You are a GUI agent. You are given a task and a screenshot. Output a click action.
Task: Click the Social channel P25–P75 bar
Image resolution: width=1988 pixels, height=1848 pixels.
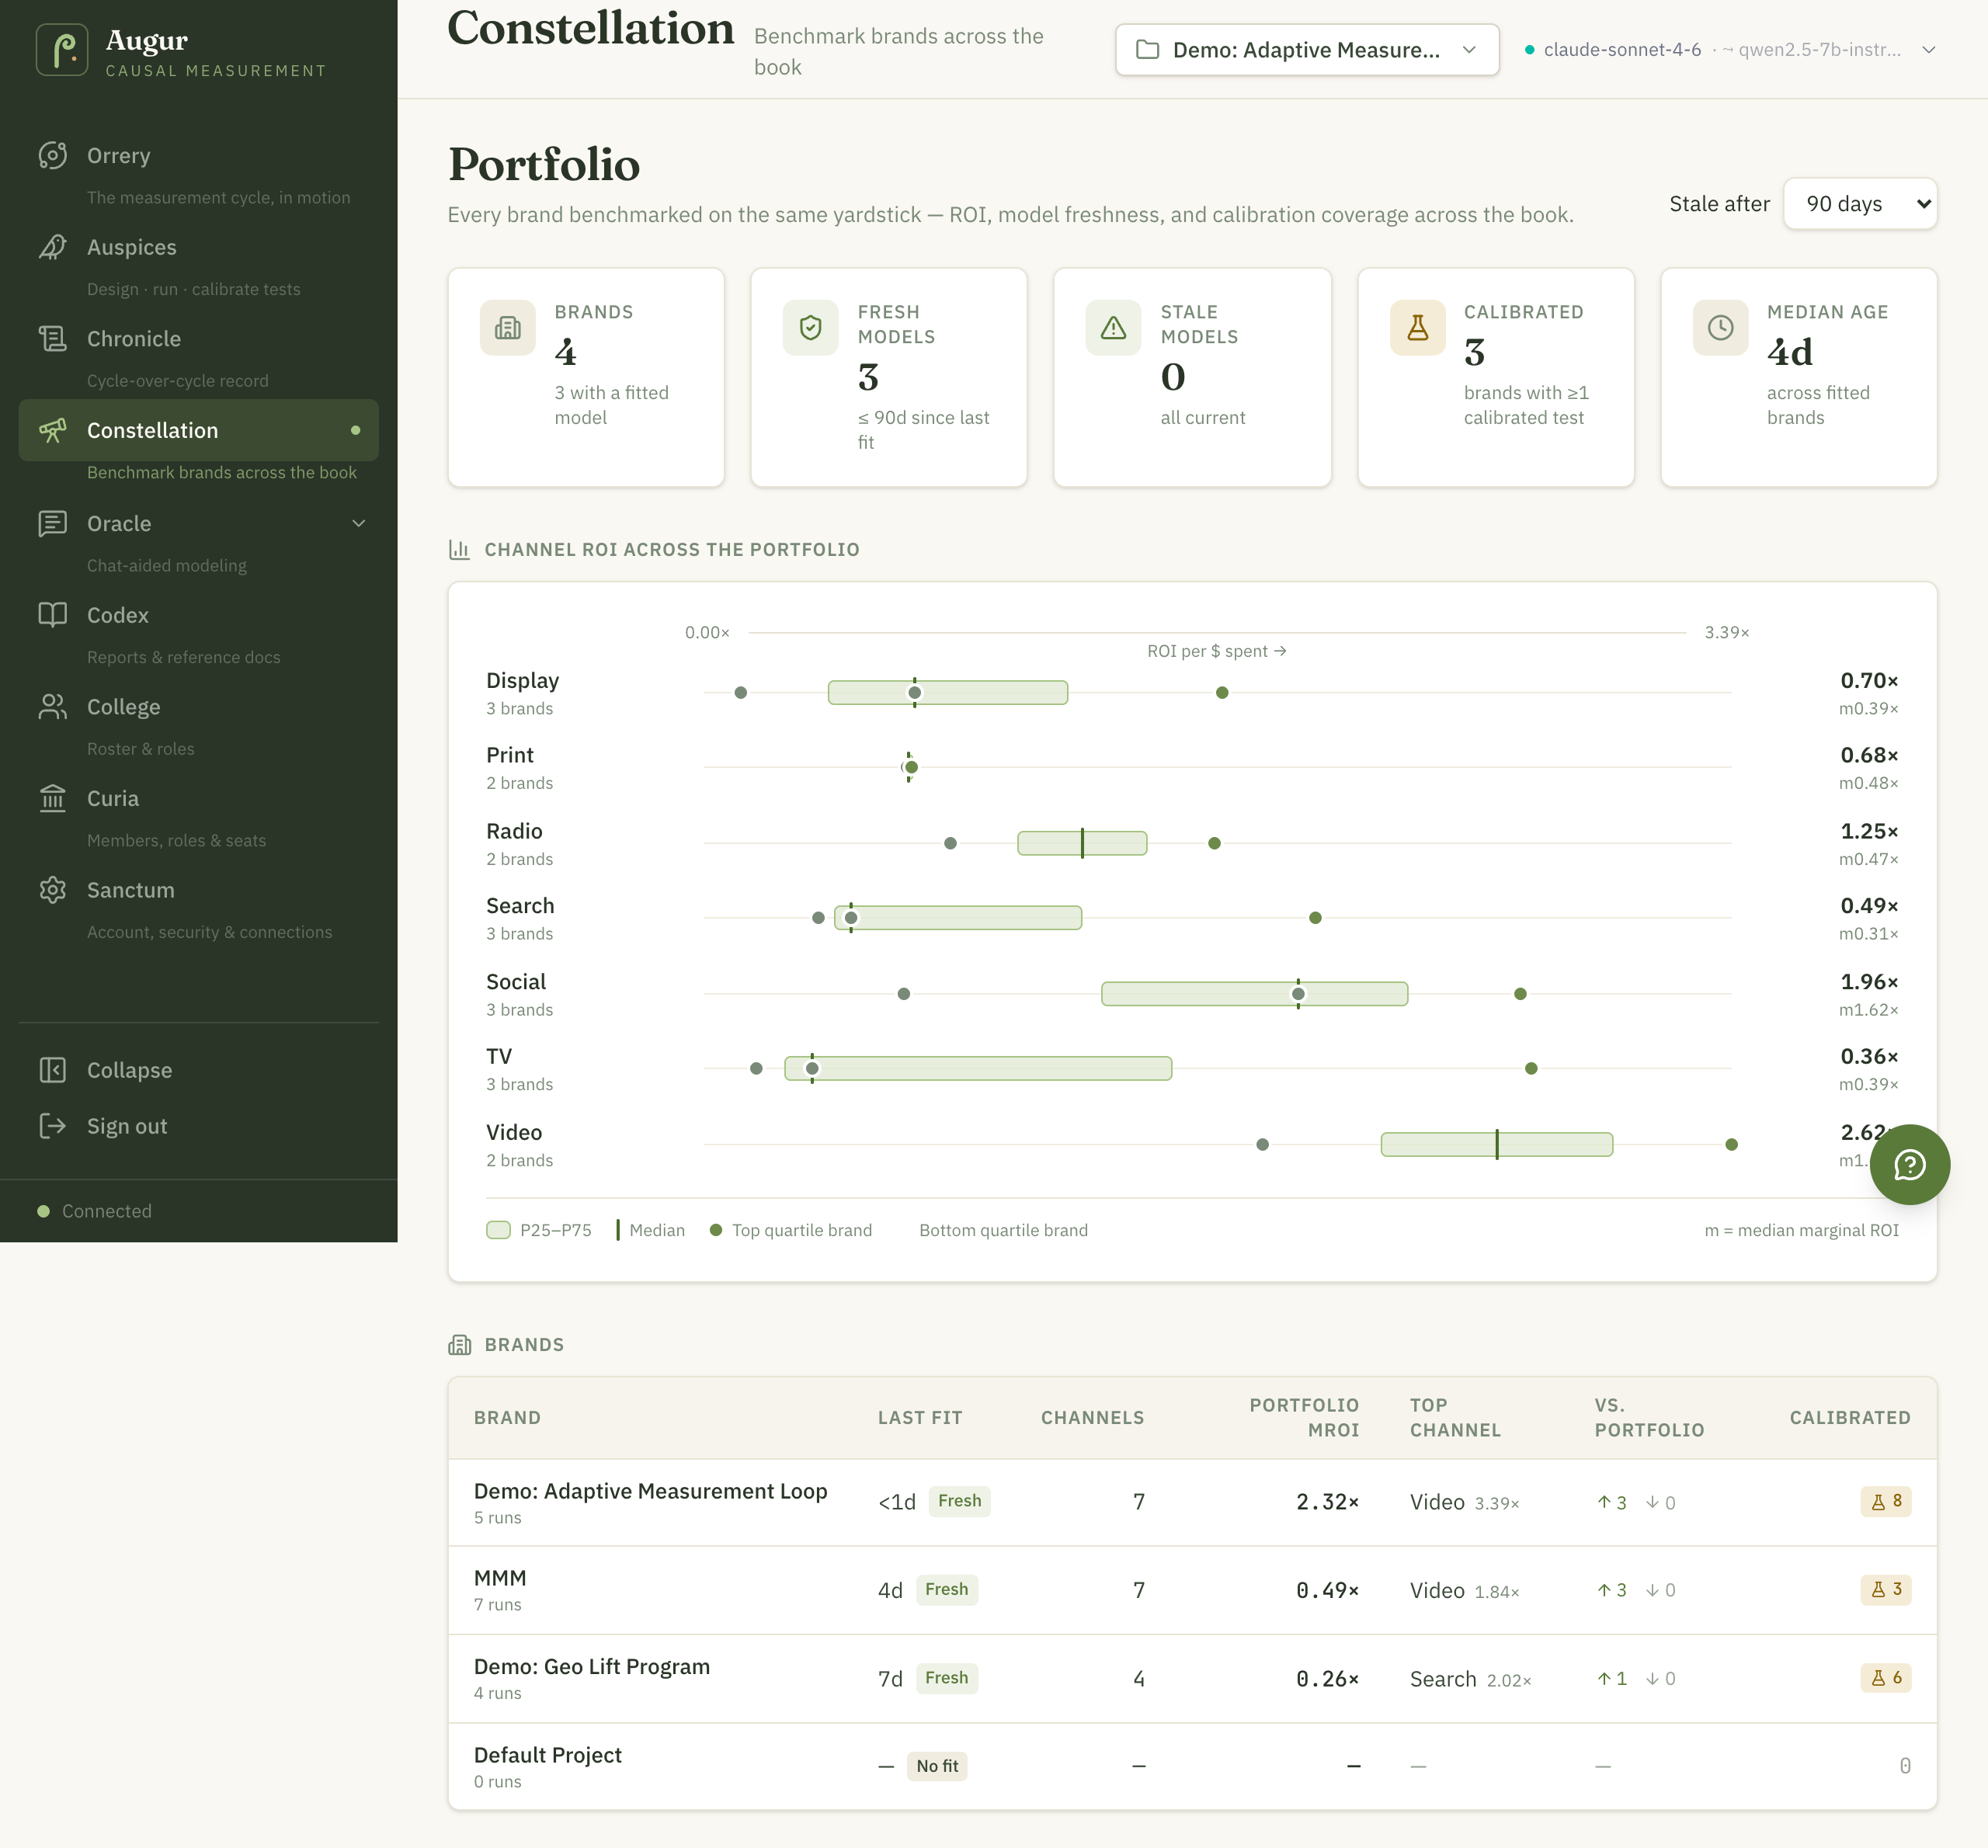(1255, 993)
